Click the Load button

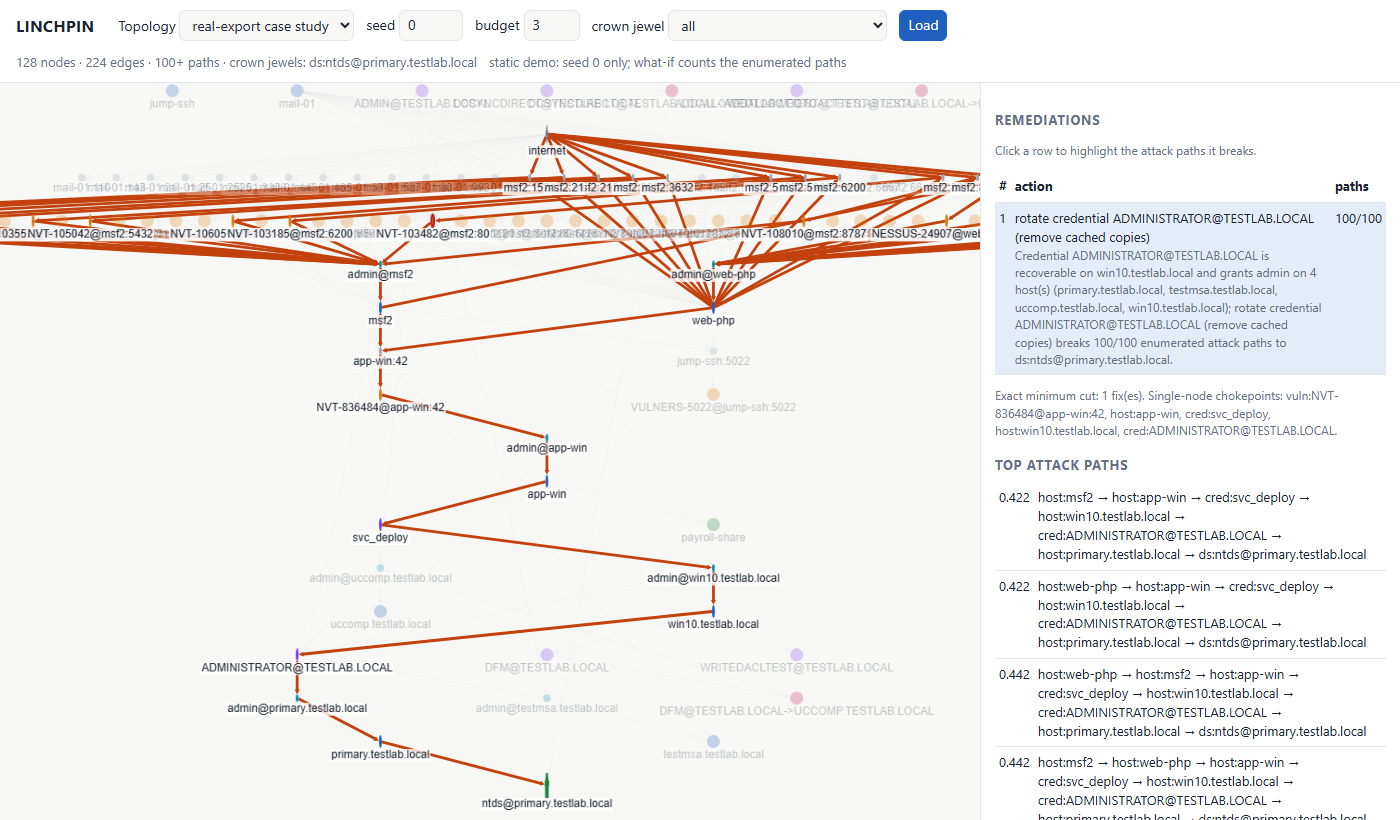pos(923,25)
